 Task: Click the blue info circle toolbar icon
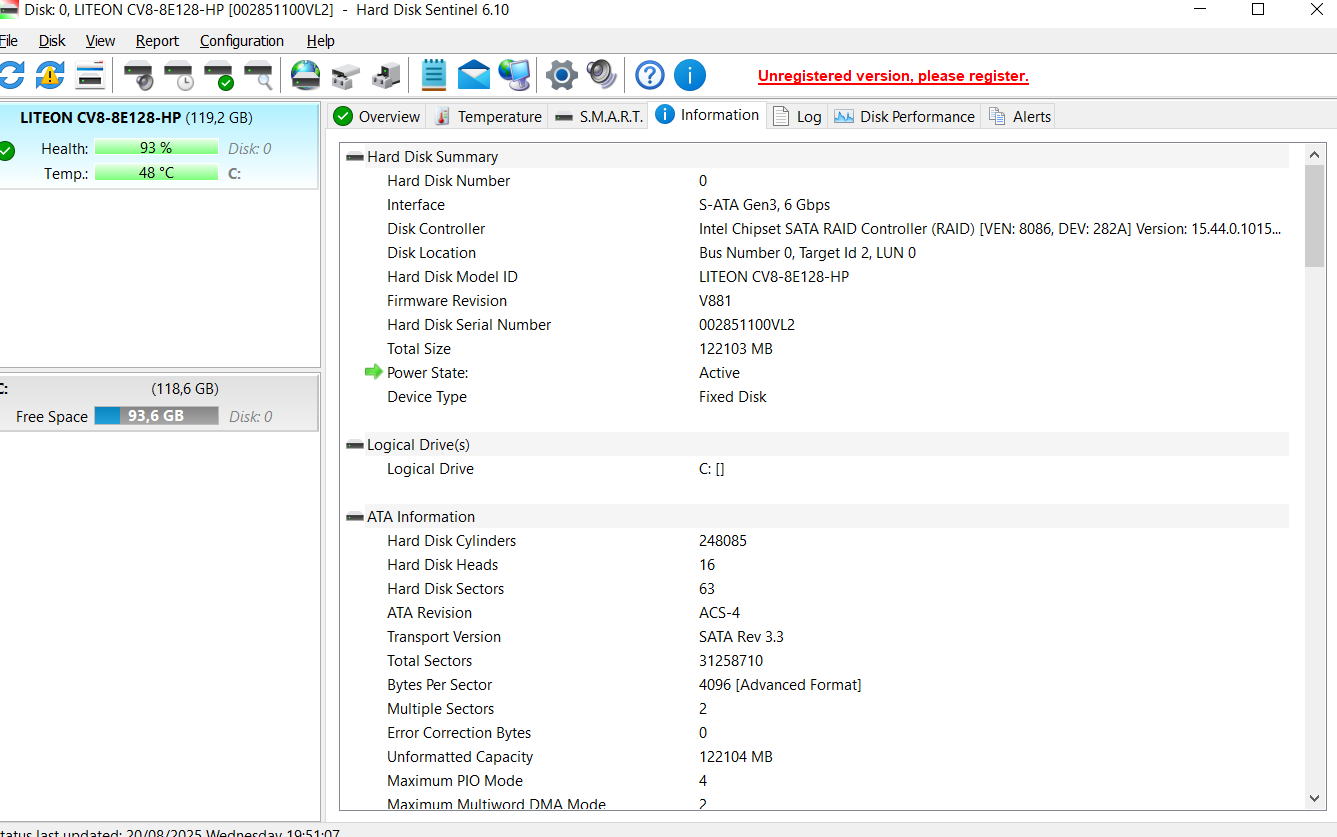[689, 75]
